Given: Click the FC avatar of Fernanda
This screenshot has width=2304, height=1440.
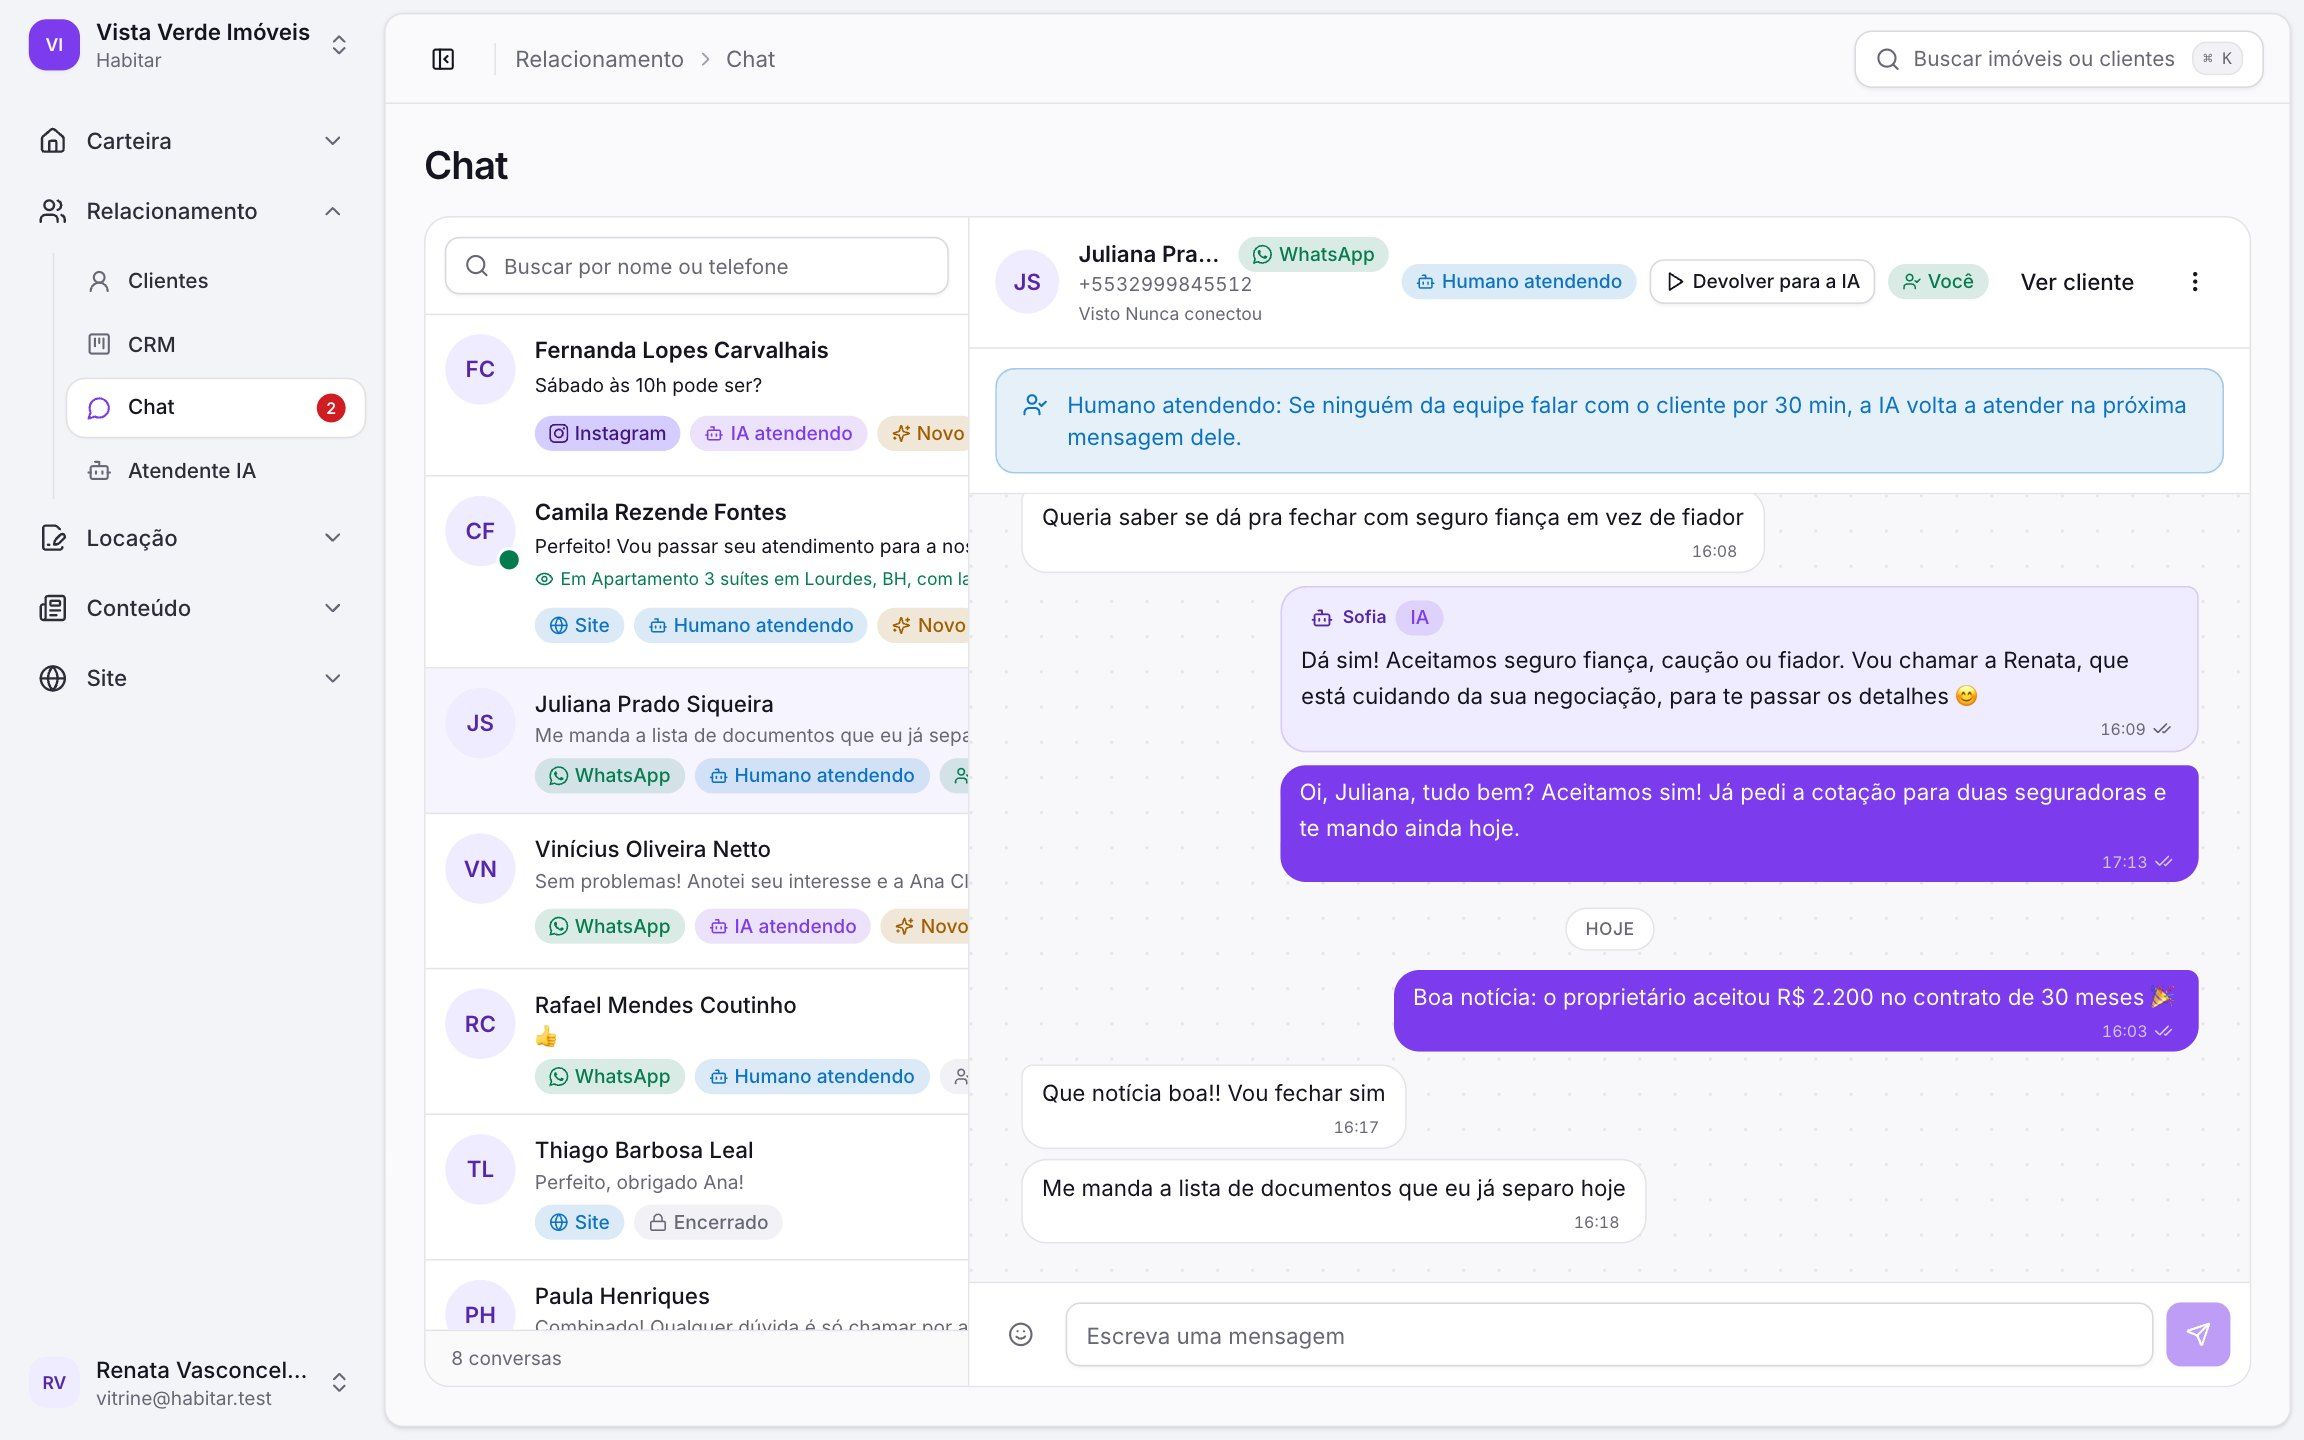Looking at the screenshot, I should pyautogui.click(x=480, y=369).
